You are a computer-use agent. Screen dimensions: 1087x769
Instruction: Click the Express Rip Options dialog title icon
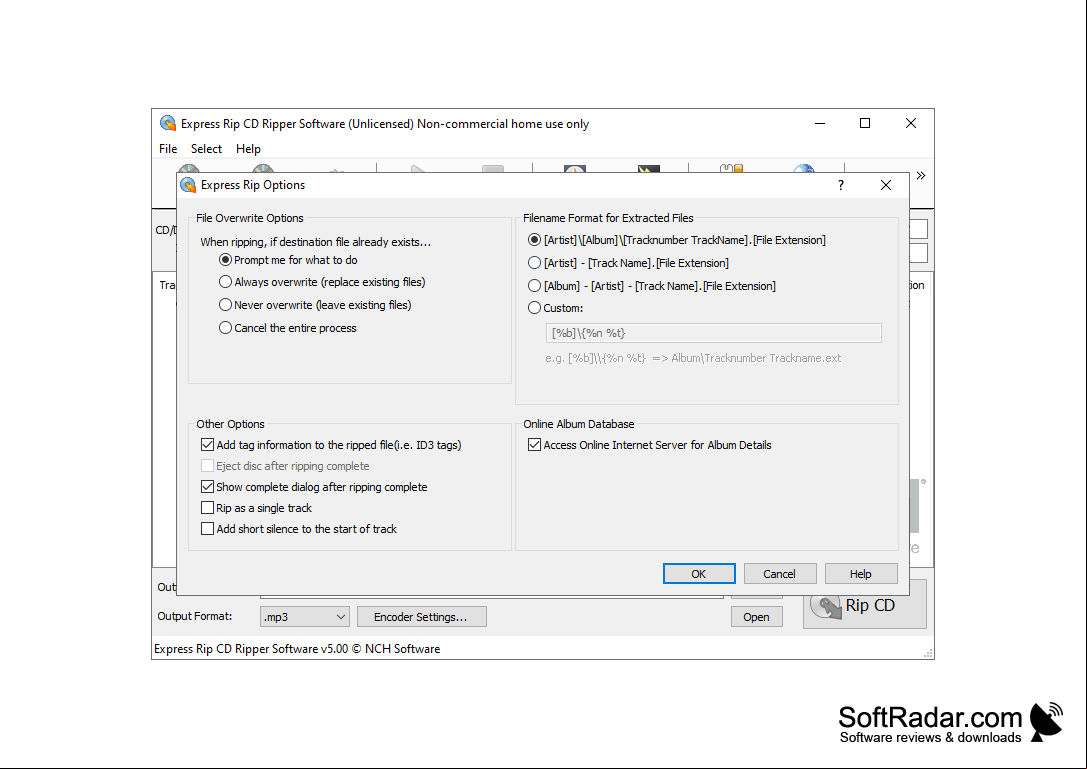188,185
